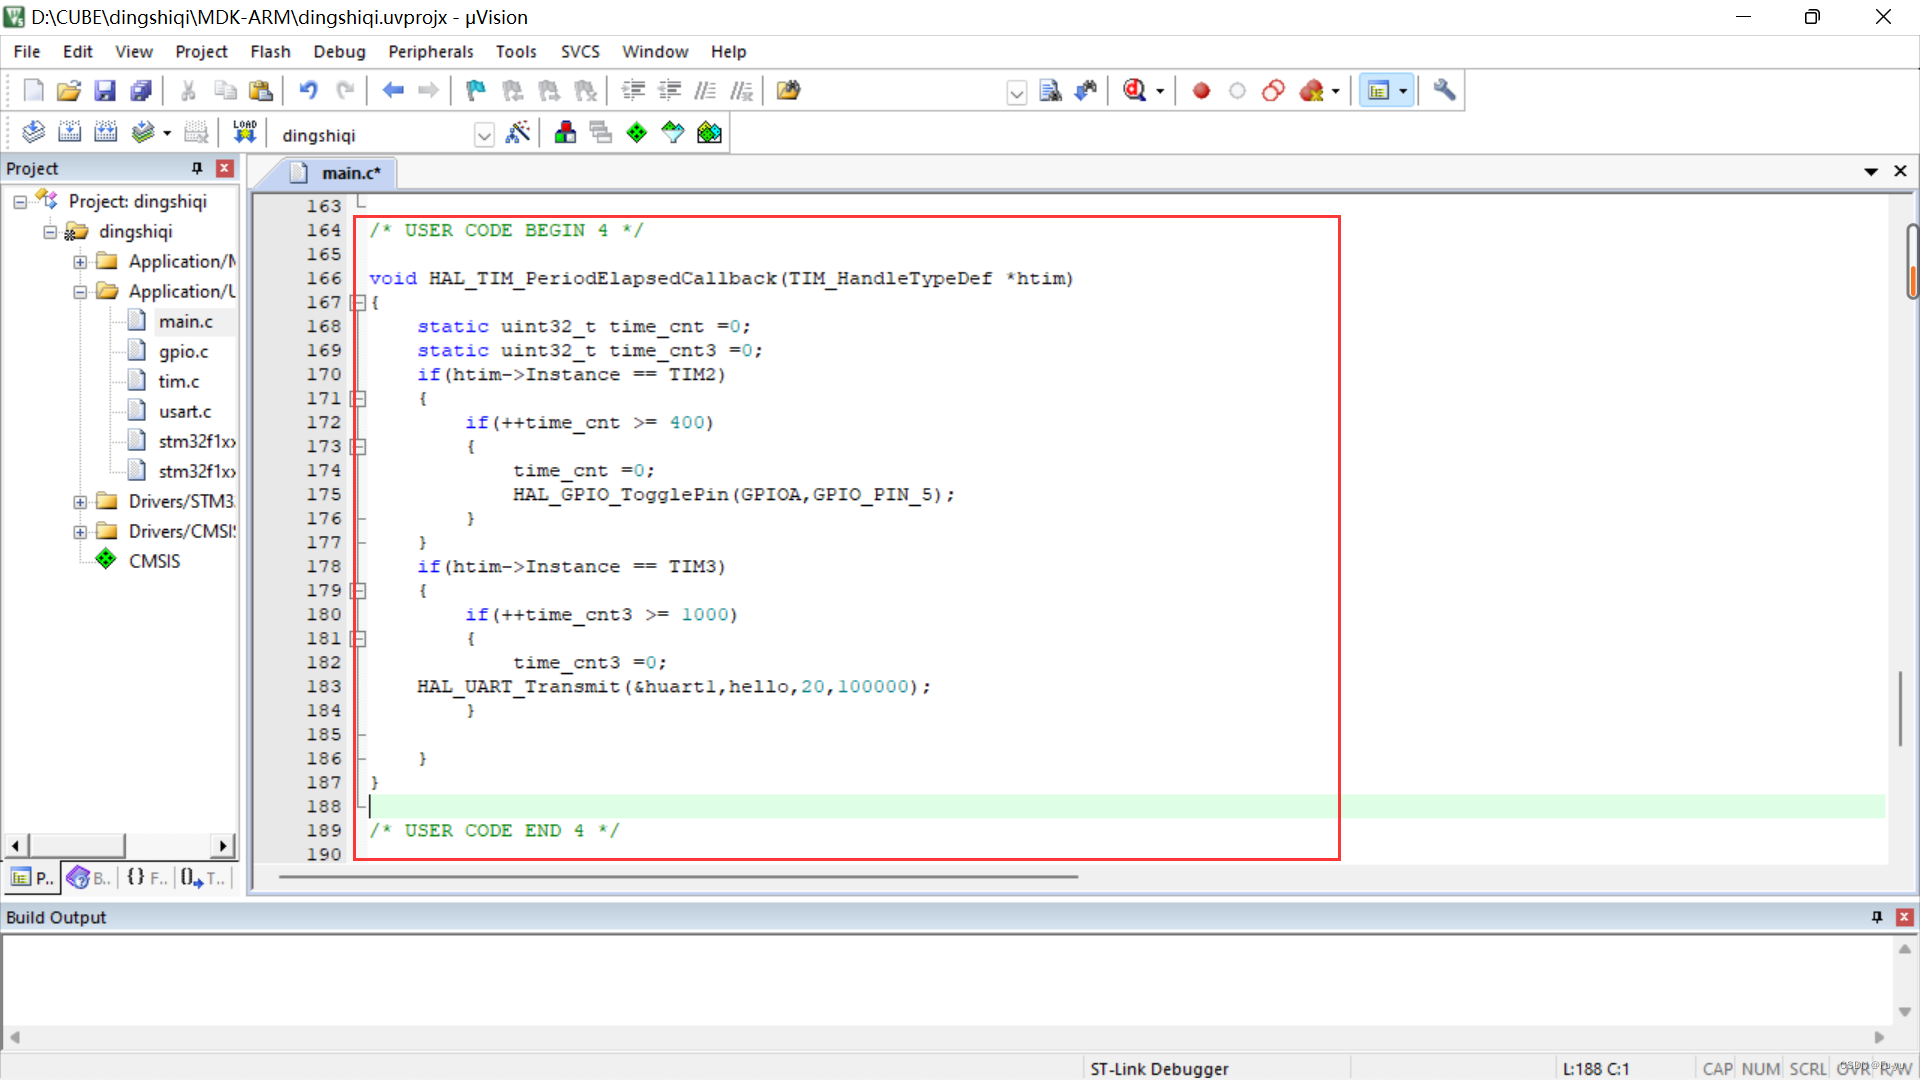Screen dimensions: 1920x1080
Task: Open the Project menu
Action: point(201,51)
